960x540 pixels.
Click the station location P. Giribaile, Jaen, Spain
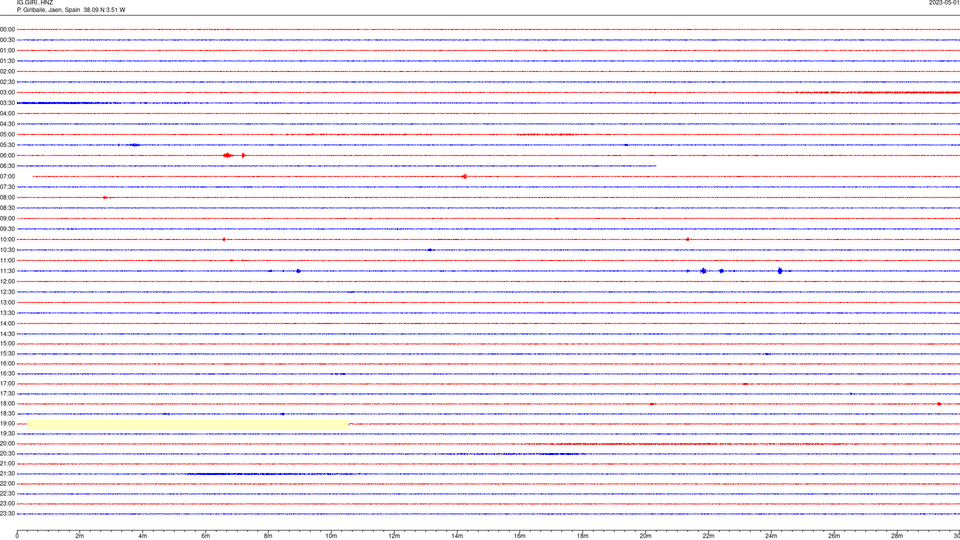[x=48, y=10]
